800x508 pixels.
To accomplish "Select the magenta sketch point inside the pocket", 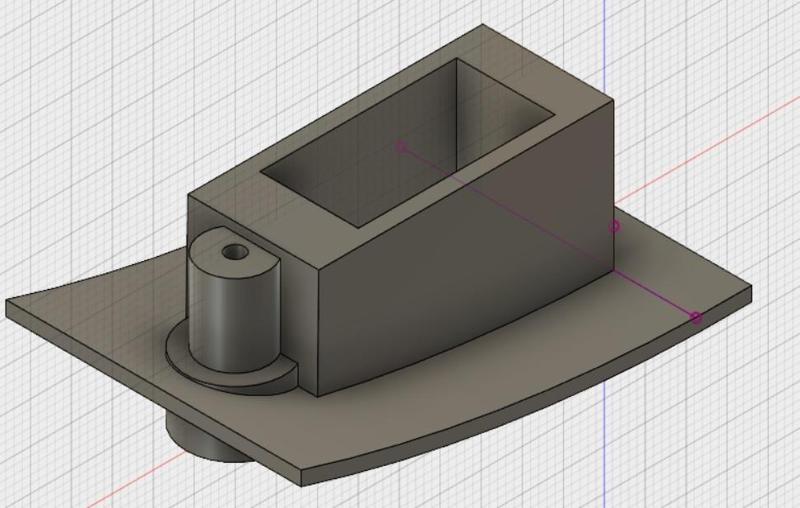I will (x=402, y=147).
